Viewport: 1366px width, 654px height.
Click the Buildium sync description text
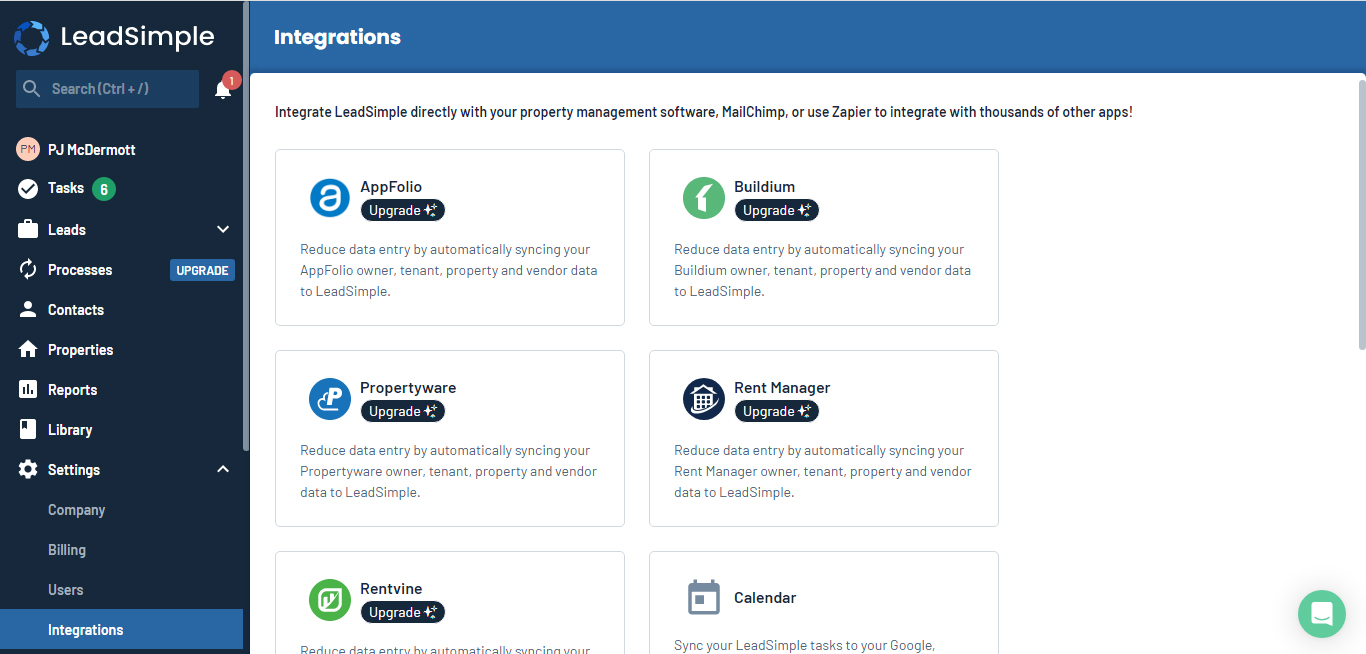(823, 271)
